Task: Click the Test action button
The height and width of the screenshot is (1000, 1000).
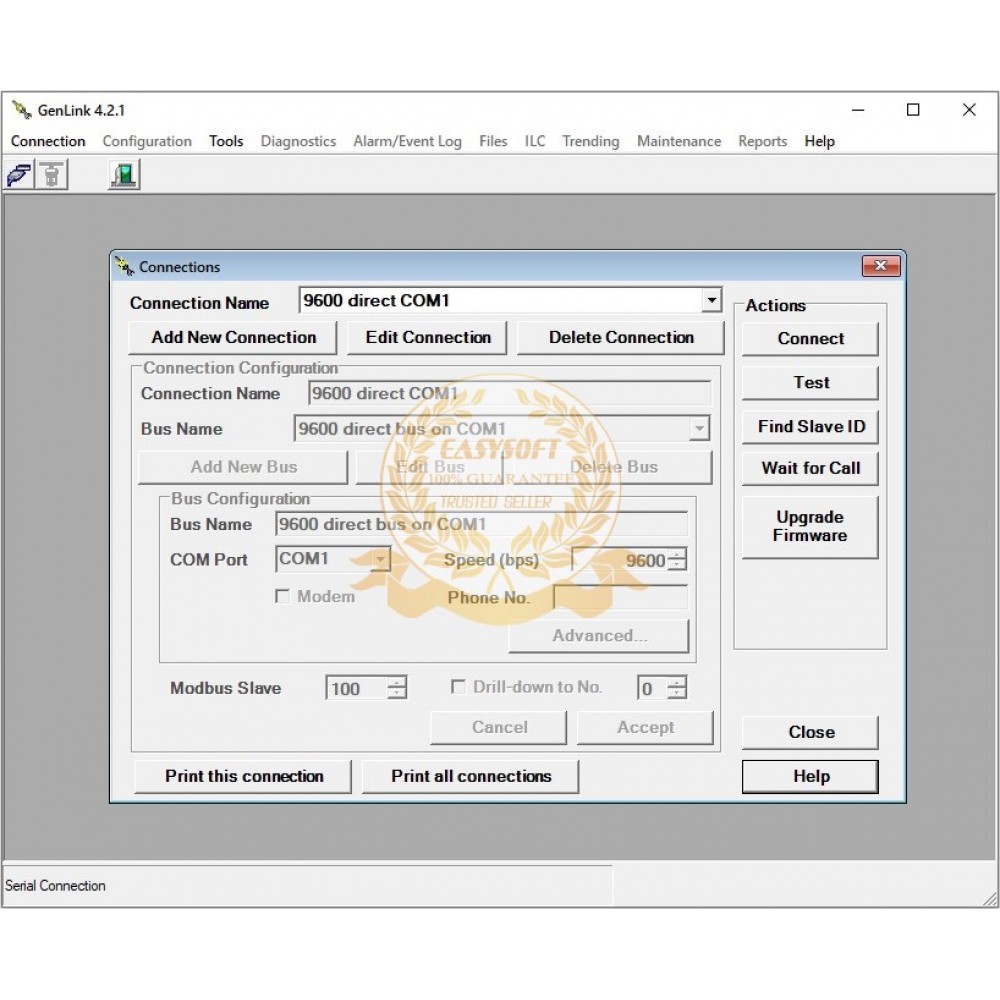Action: click(811, 383)
